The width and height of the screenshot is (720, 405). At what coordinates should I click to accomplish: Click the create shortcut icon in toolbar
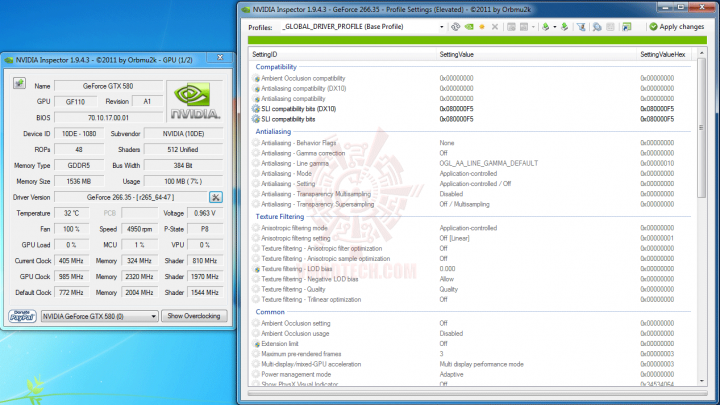[x=627, y=27]
